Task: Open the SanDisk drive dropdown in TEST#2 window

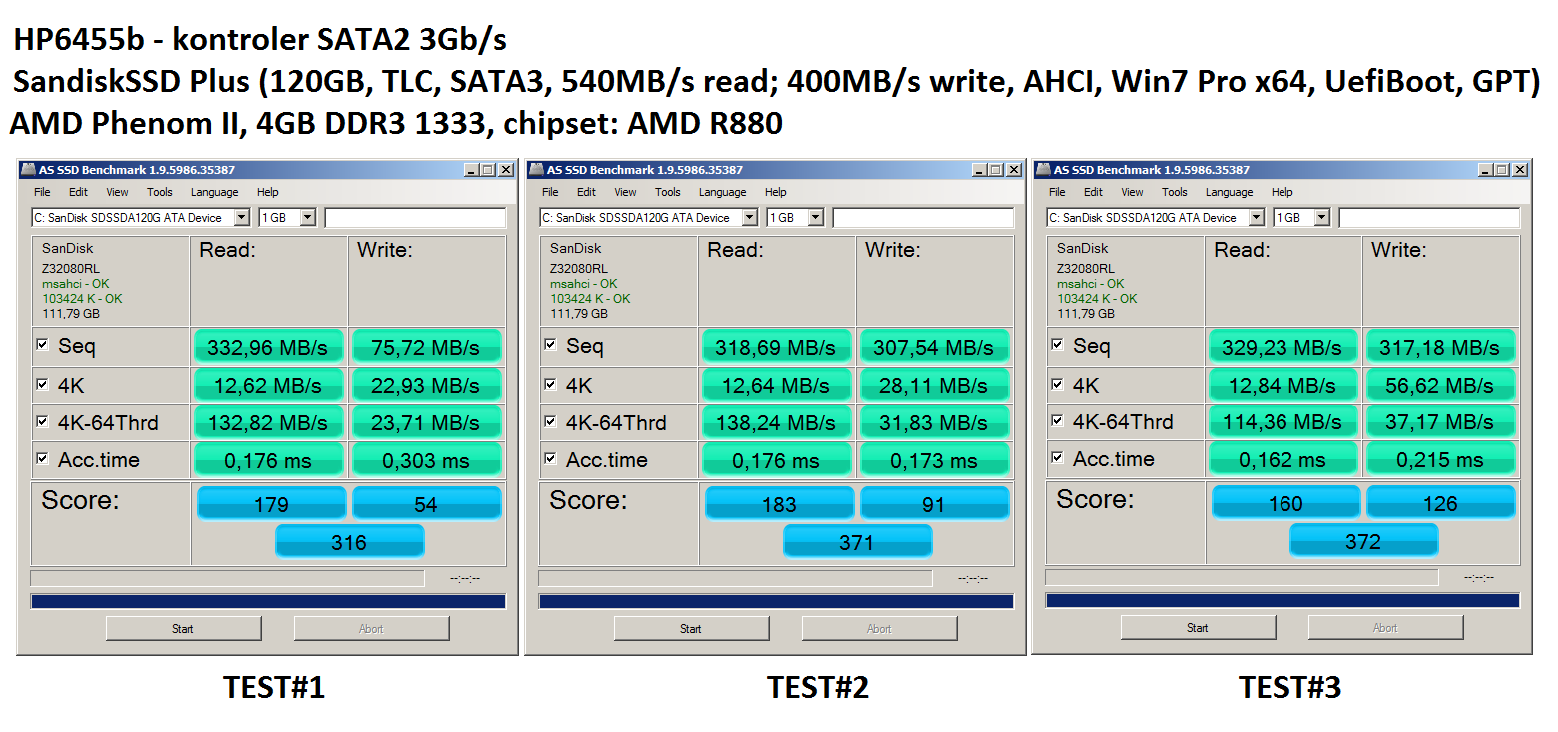Action: click(649, 217)
